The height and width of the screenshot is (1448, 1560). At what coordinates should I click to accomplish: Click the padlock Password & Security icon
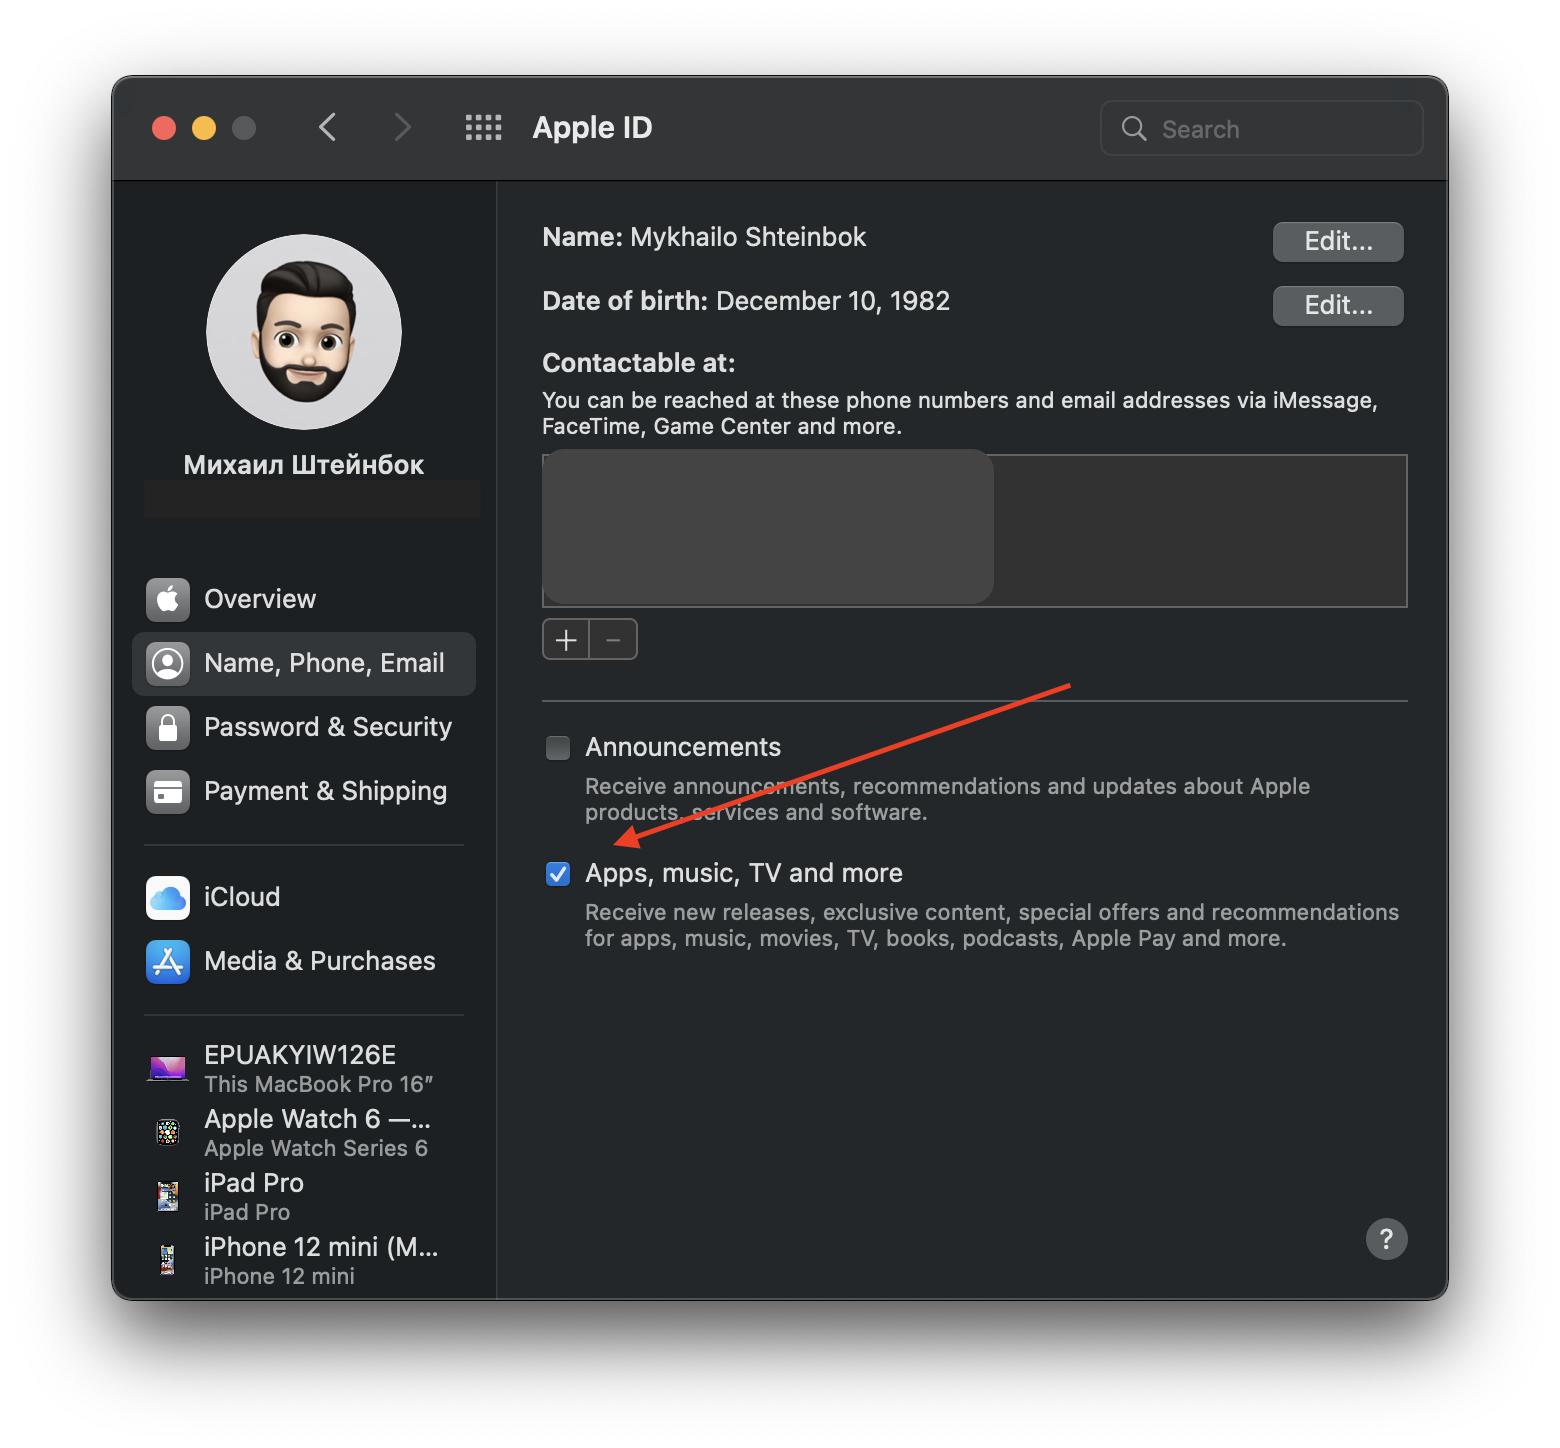click(x=168, y=727)
